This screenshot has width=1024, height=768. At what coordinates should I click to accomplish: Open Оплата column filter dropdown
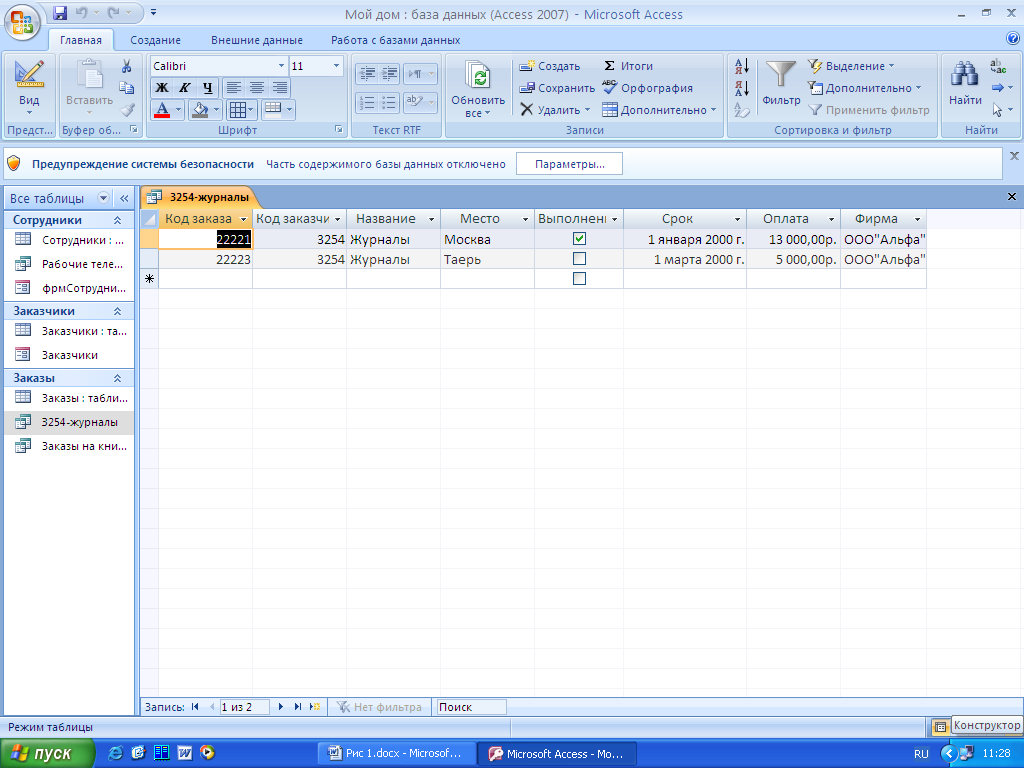[831, 219]
